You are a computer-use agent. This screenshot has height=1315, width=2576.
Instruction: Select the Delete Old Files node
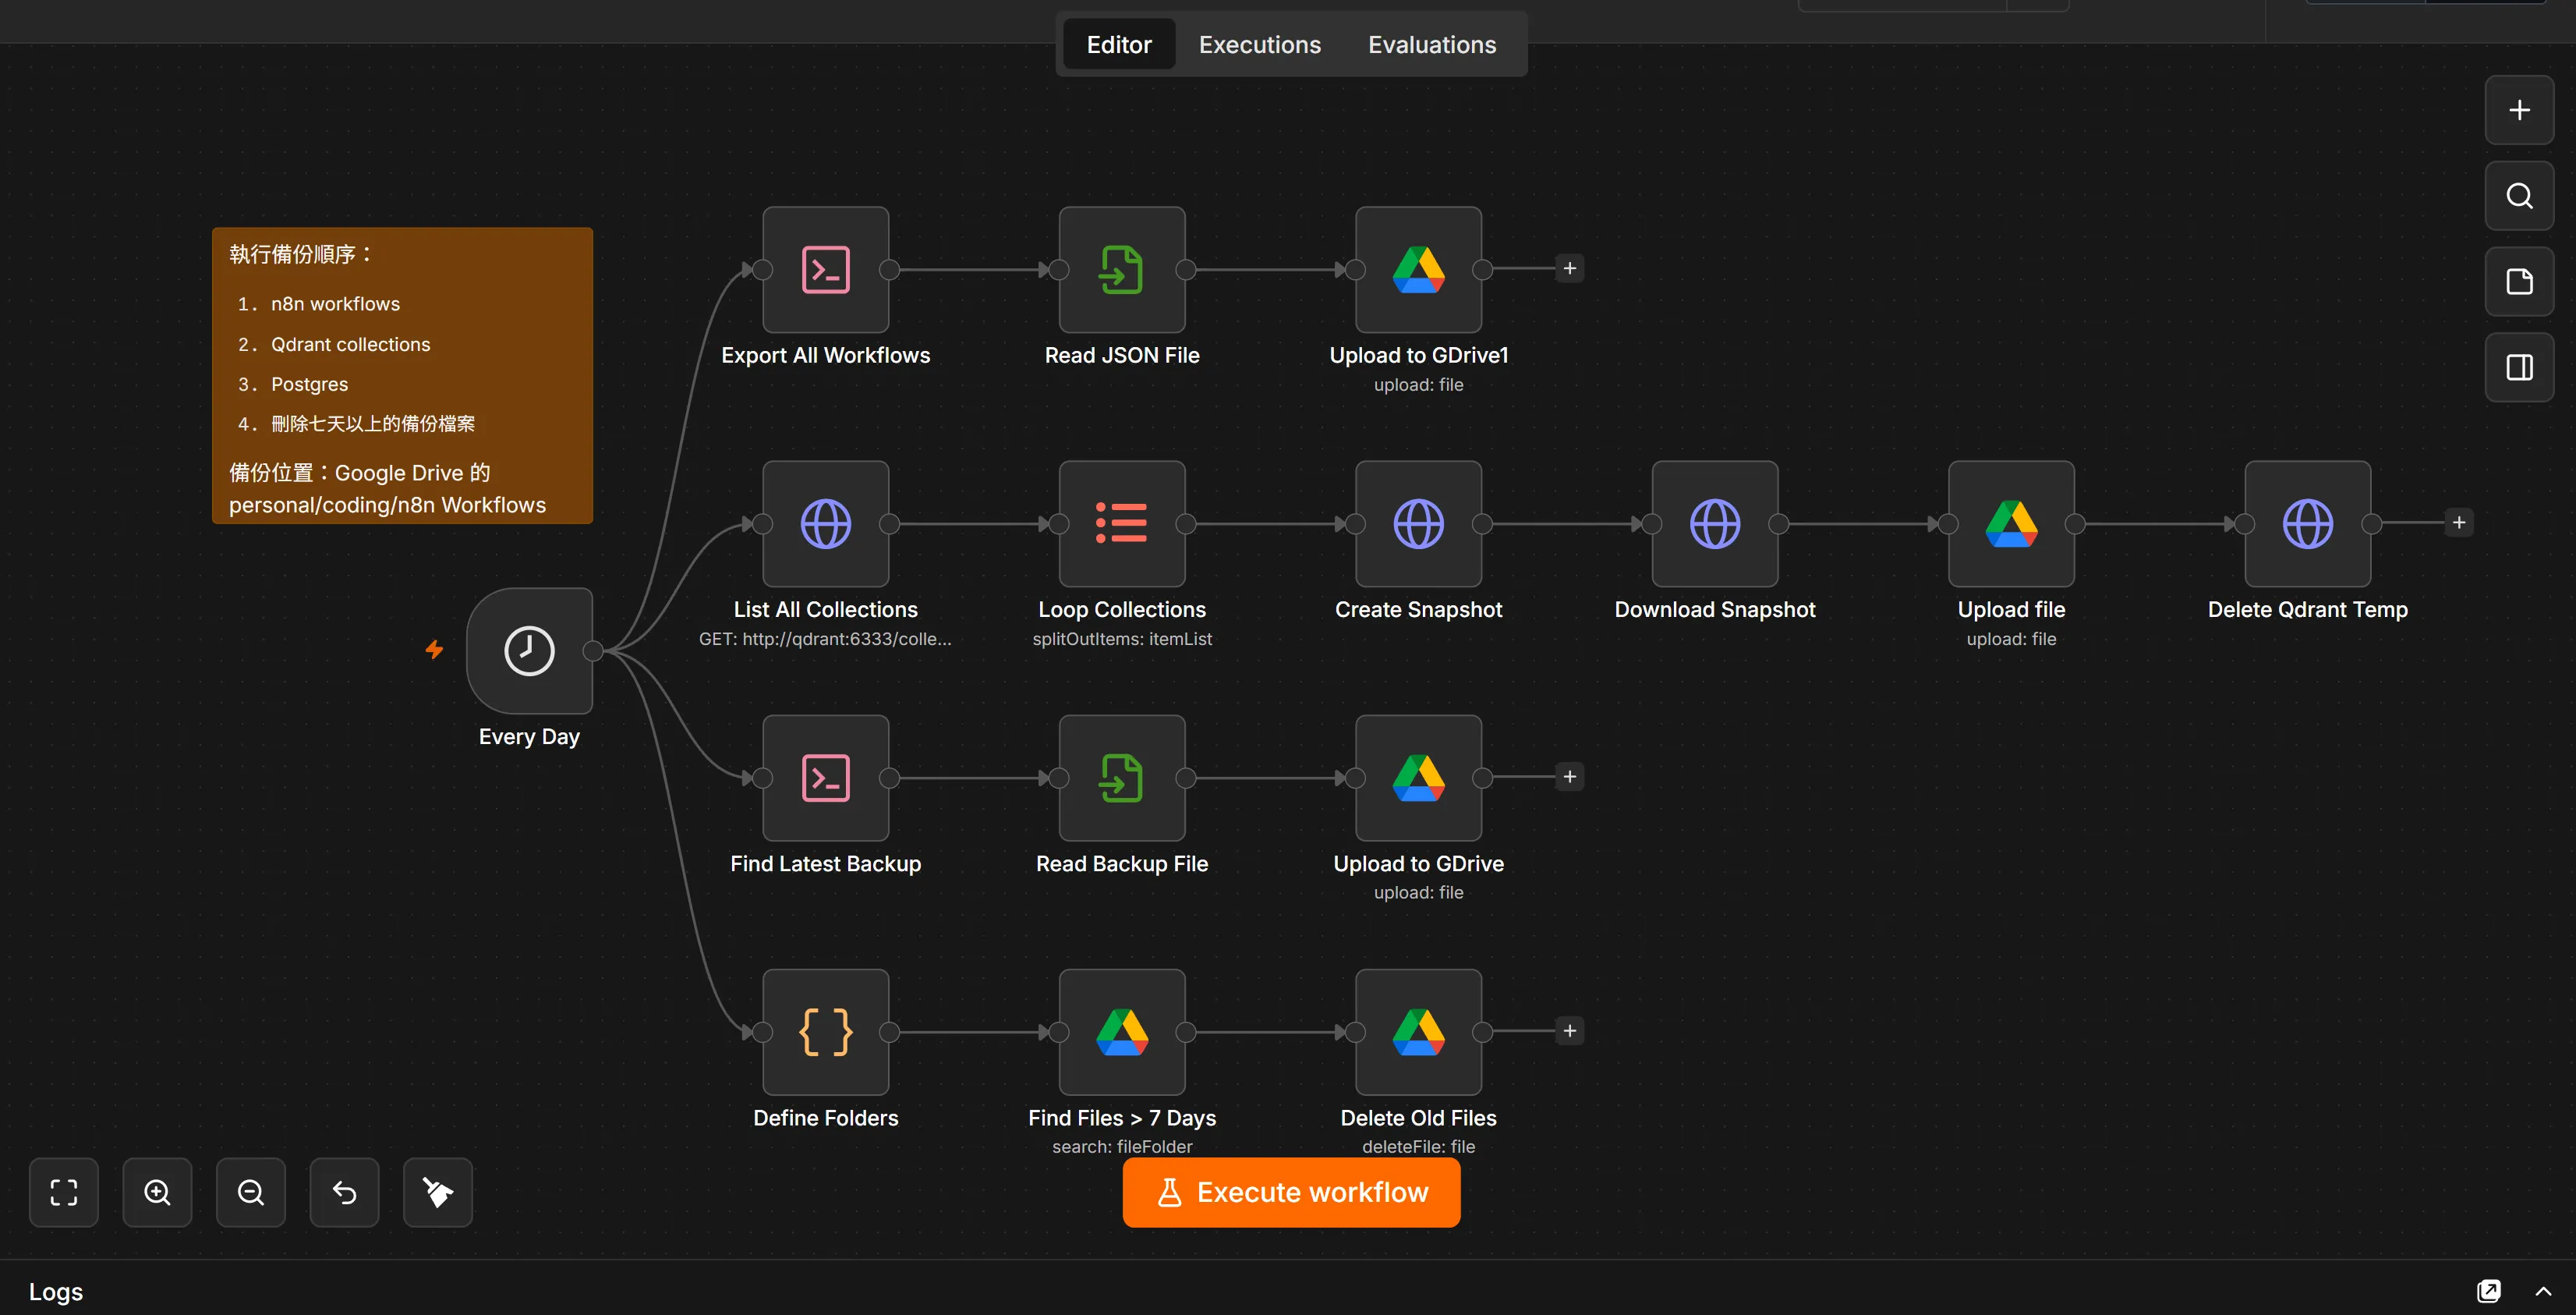coord(1418,1032)
